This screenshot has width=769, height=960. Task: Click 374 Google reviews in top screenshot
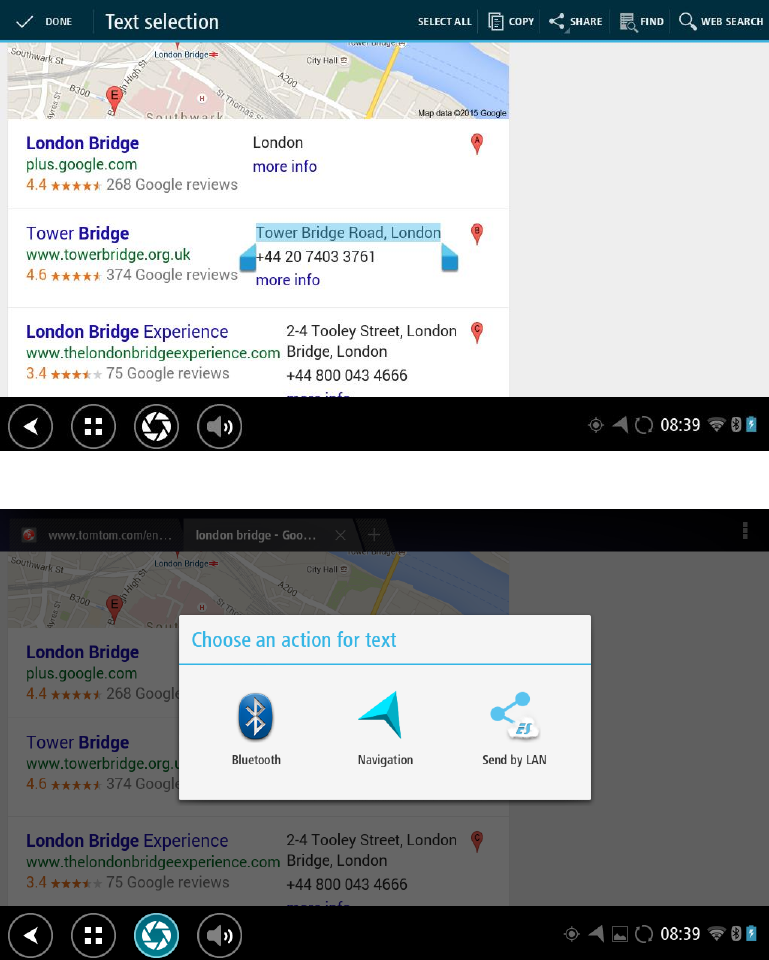pyautogui.click(x=172, y=275)
